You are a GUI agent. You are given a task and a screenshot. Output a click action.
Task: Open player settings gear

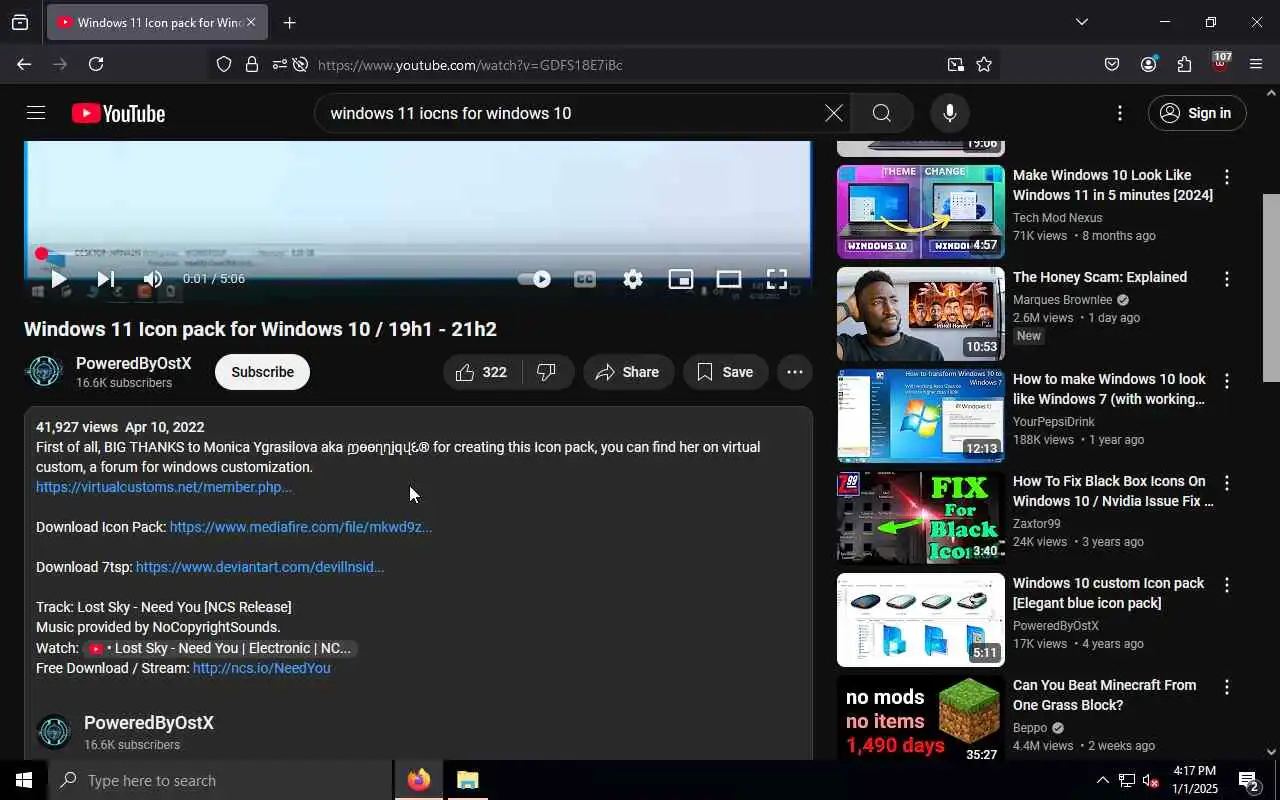tap(632, 279)
